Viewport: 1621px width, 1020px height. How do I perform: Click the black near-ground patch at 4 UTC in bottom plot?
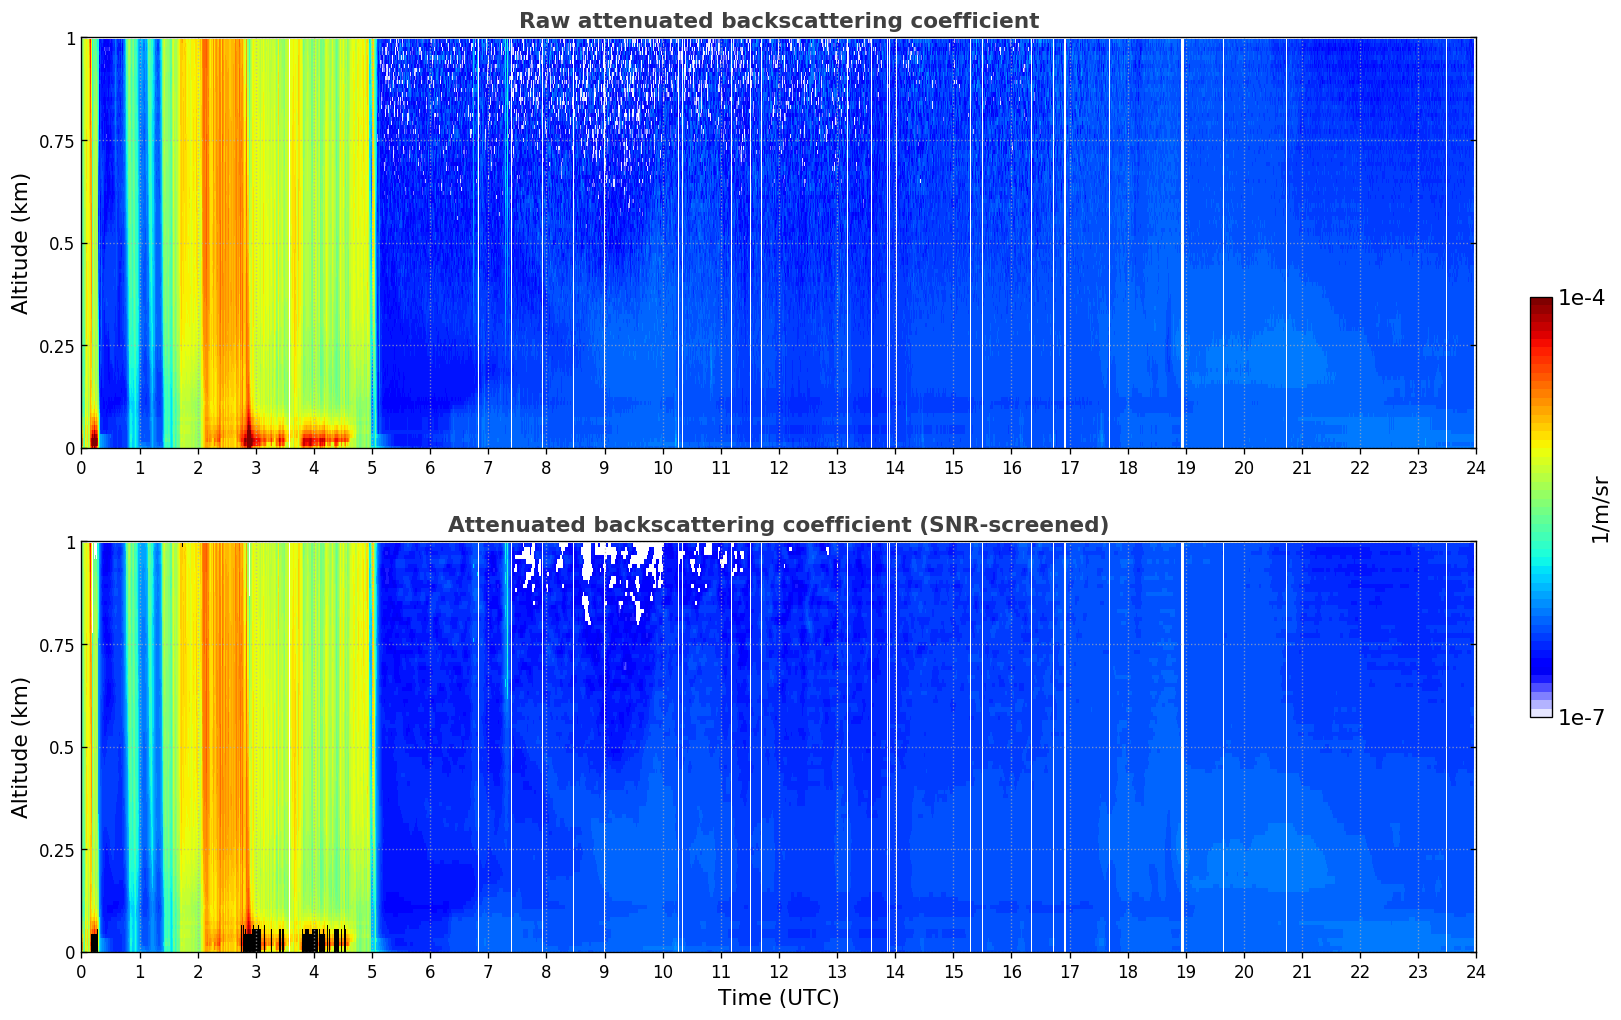click(312, 941)
